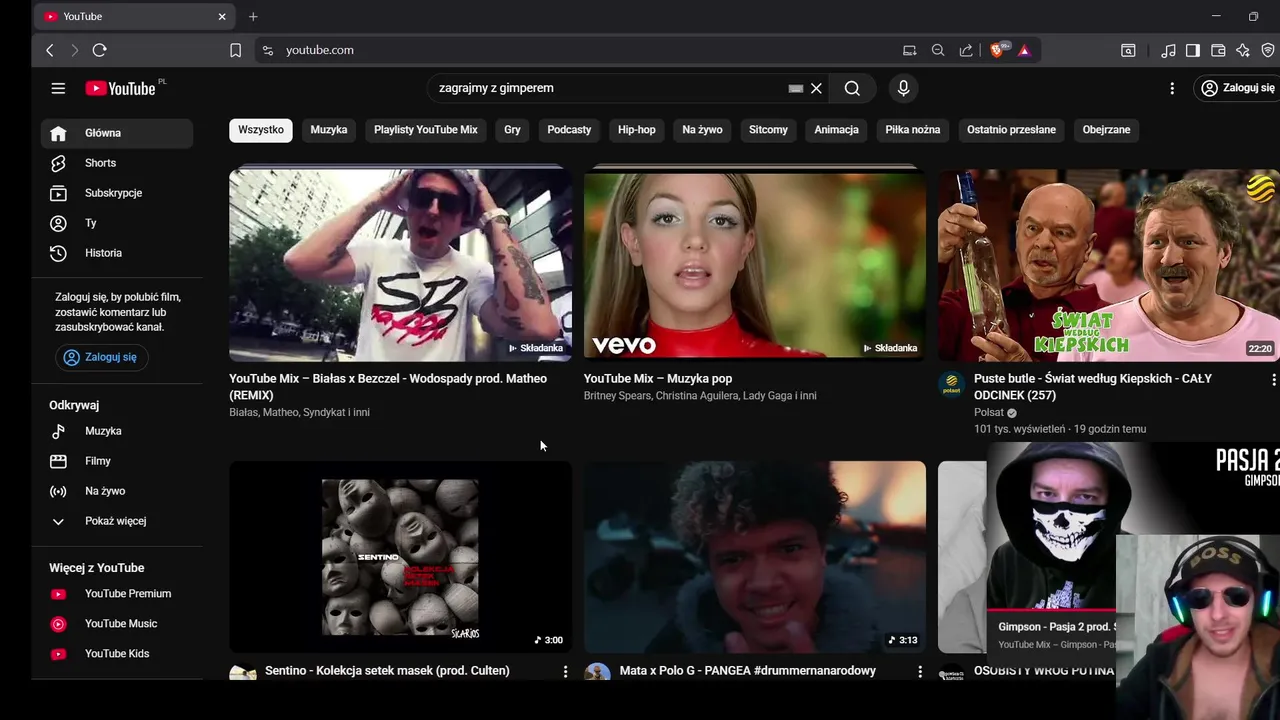Open Shorts in sidebar
This screenshot has width=1280, height=720.
(x=117, y=163)
